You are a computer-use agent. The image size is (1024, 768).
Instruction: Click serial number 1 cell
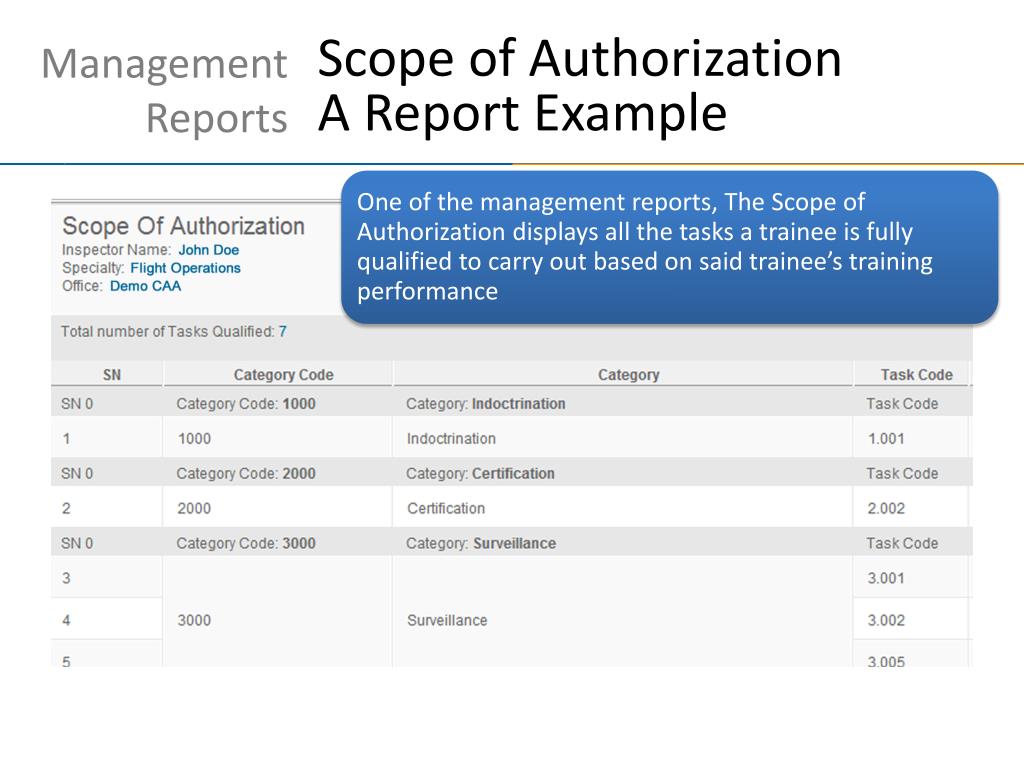coord(106,438)
